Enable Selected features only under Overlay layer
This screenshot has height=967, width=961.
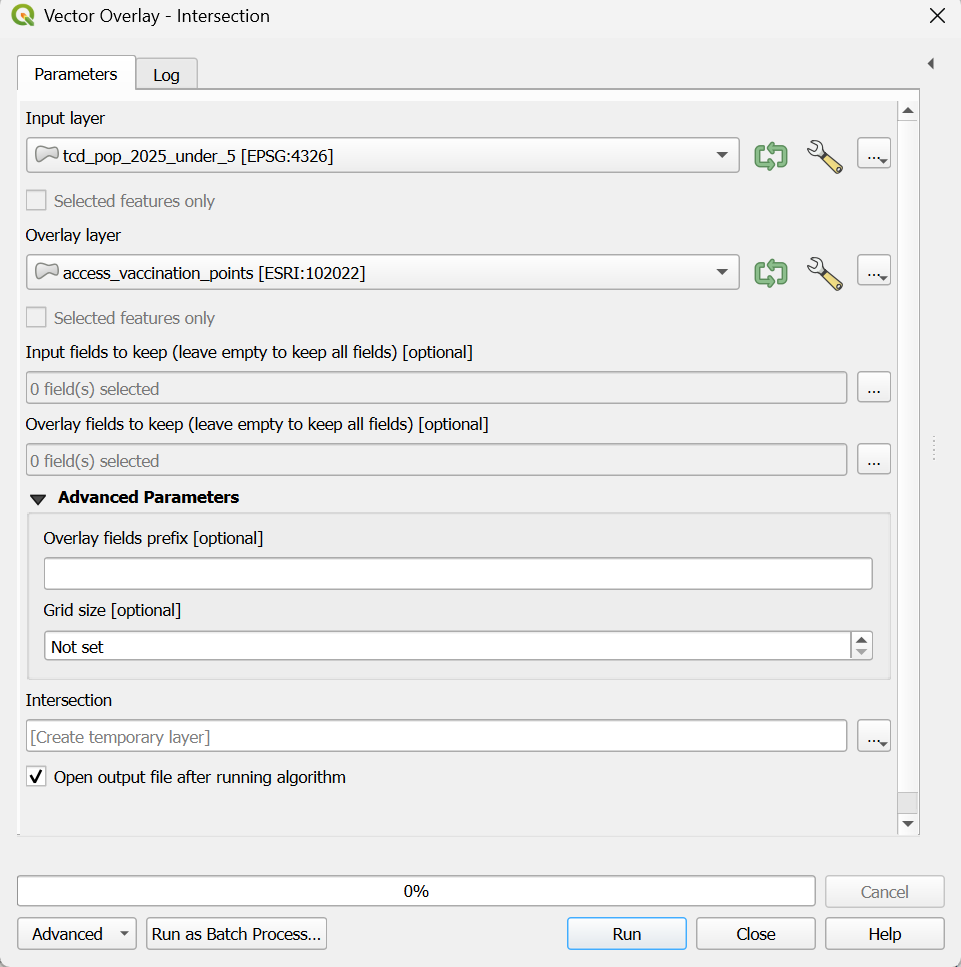[x=36, y=318]
